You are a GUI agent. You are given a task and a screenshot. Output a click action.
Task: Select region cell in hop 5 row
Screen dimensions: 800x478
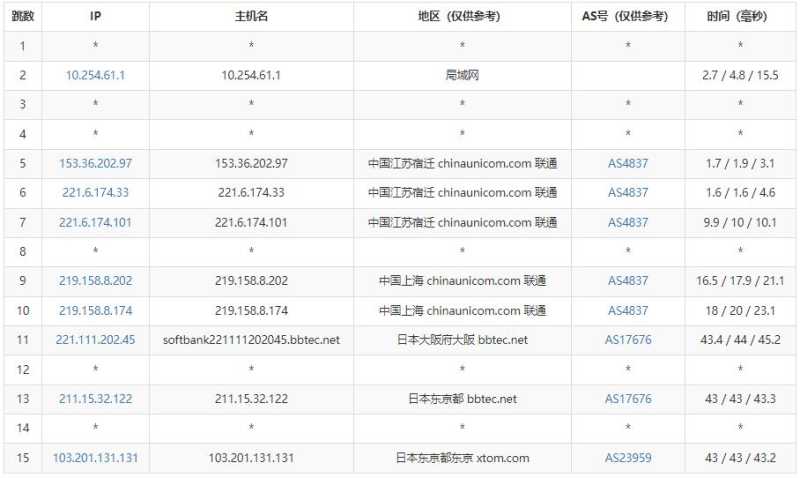coord(462,164)
